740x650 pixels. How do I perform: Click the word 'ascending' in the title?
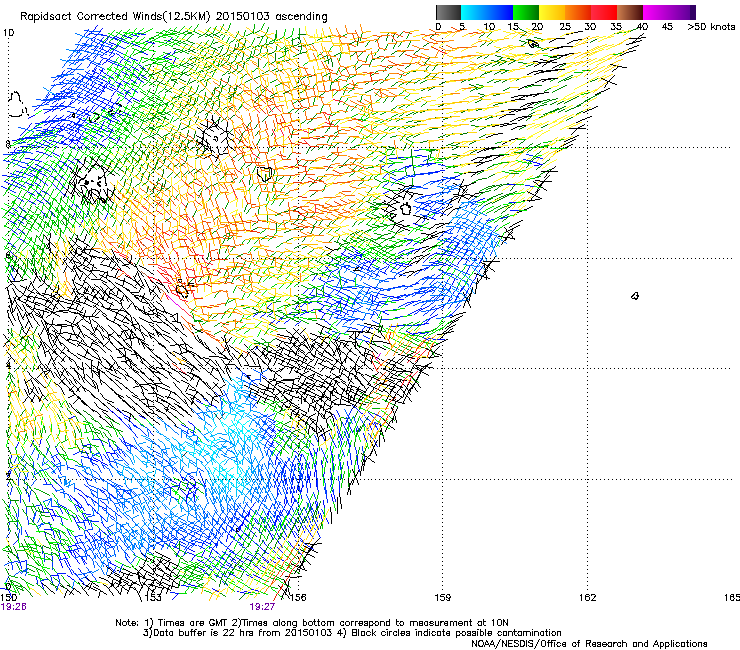coord(301,17)
